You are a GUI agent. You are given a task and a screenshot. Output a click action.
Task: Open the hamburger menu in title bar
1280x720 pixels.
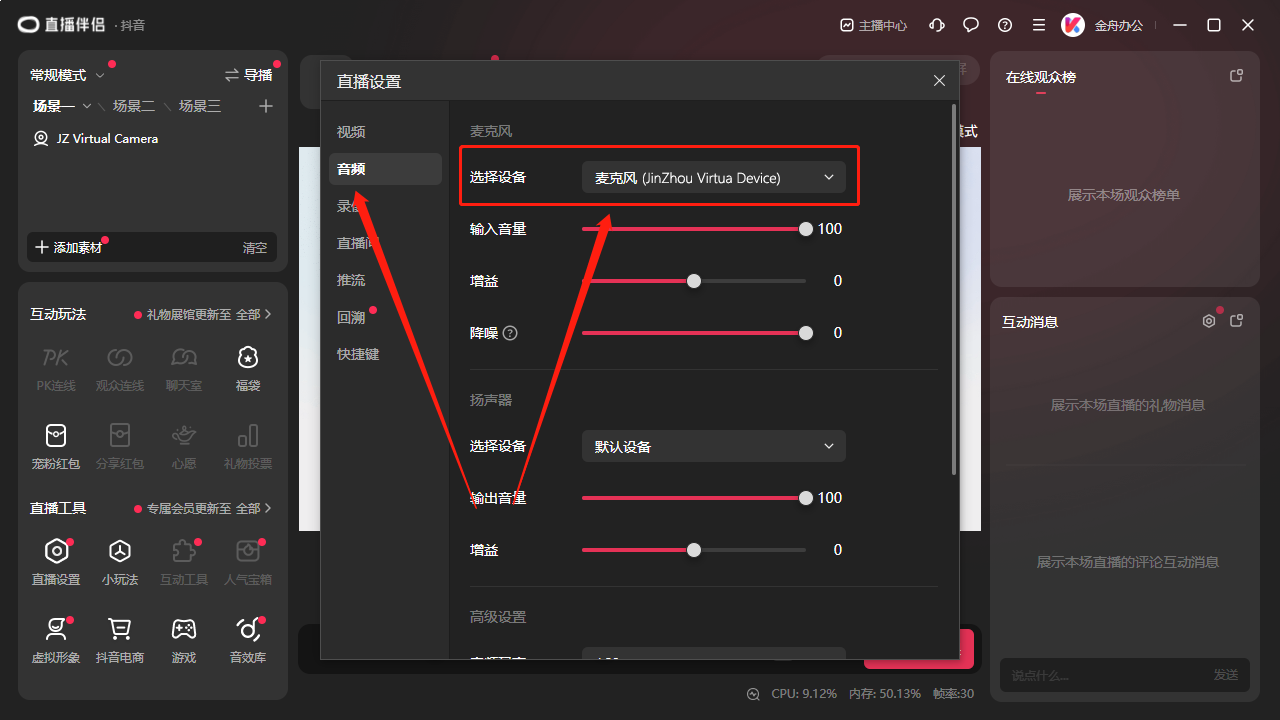pyautogui.click(x=1039, y=25)
